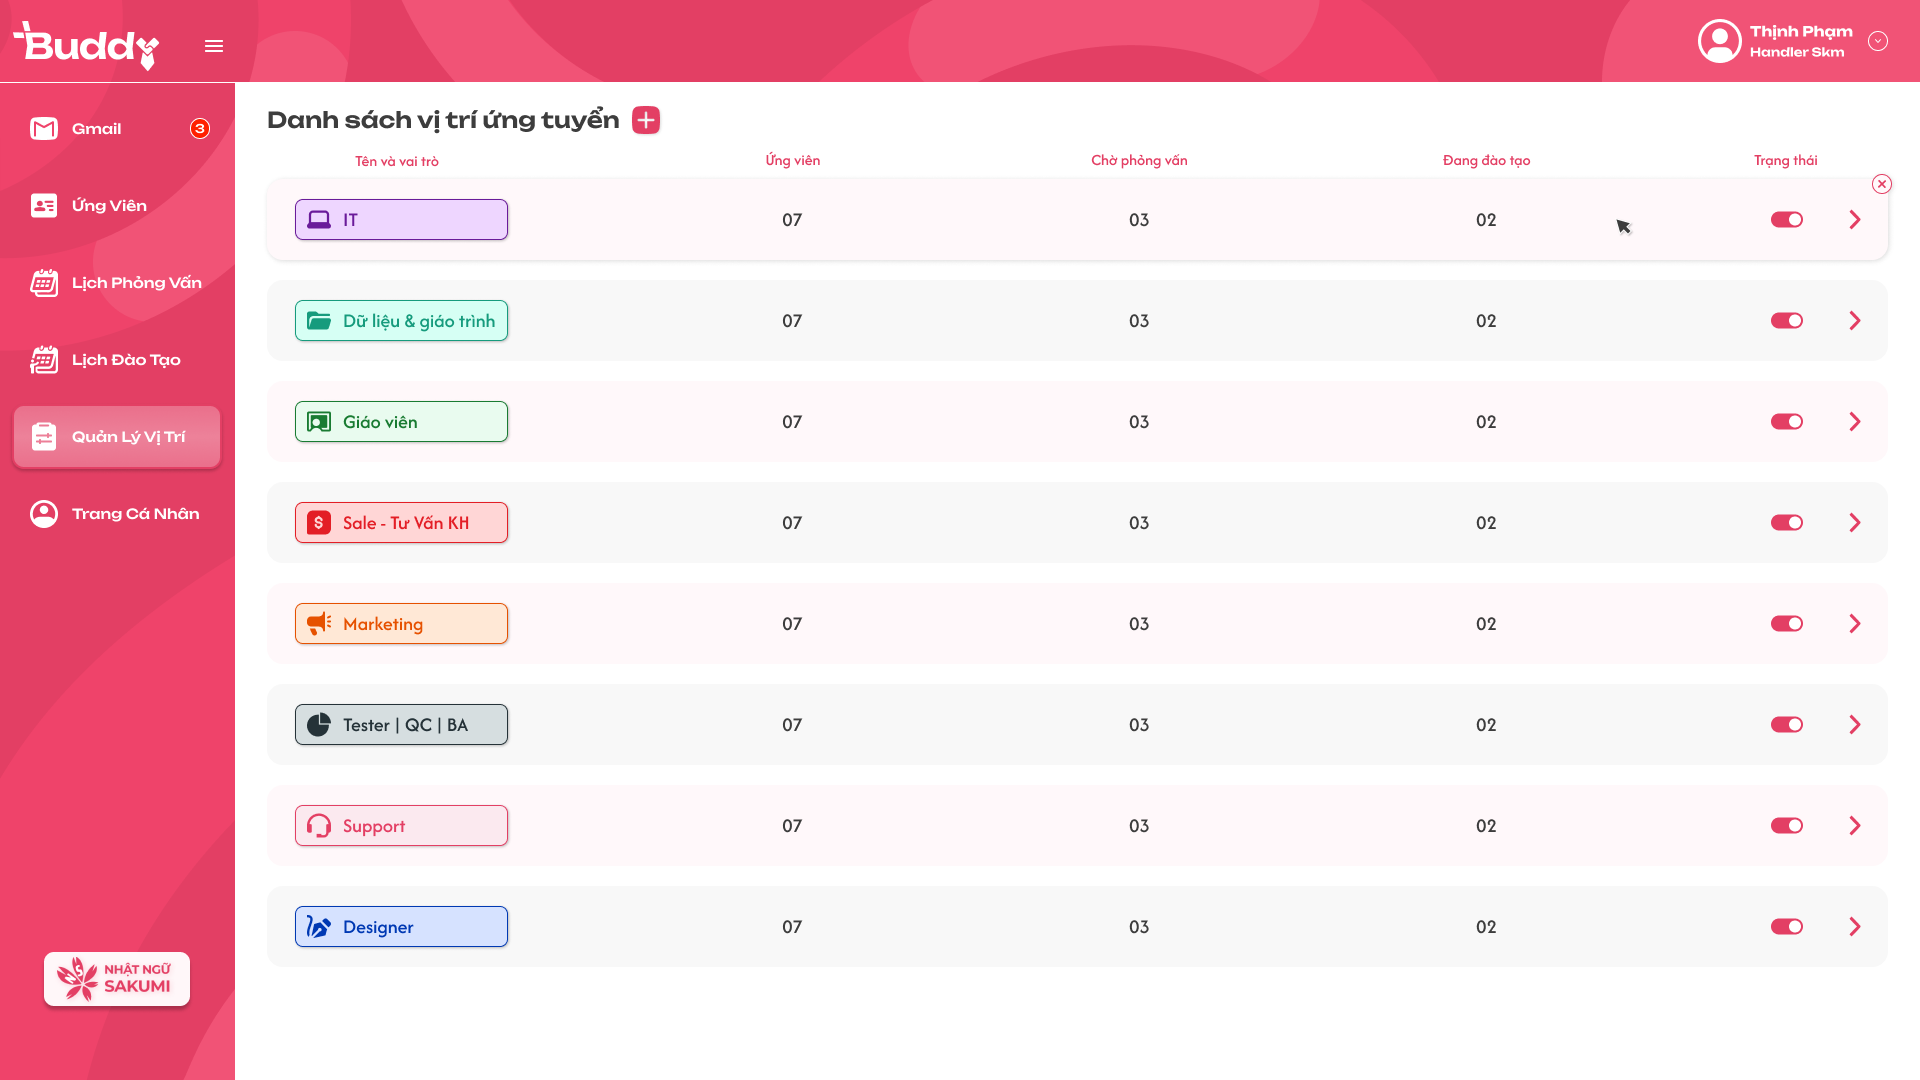Image resolution: width=1920 pixels, height=1080 pixels.
Task: Open the Lịch Phỏng Vấn menu item
Action: point(136,283)
